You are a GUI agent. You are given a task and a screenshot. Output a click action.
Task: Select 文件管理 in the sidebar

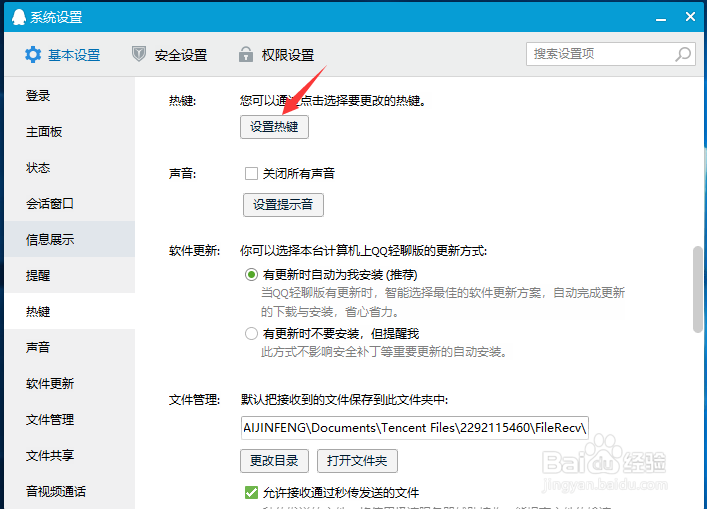(70, 420)
